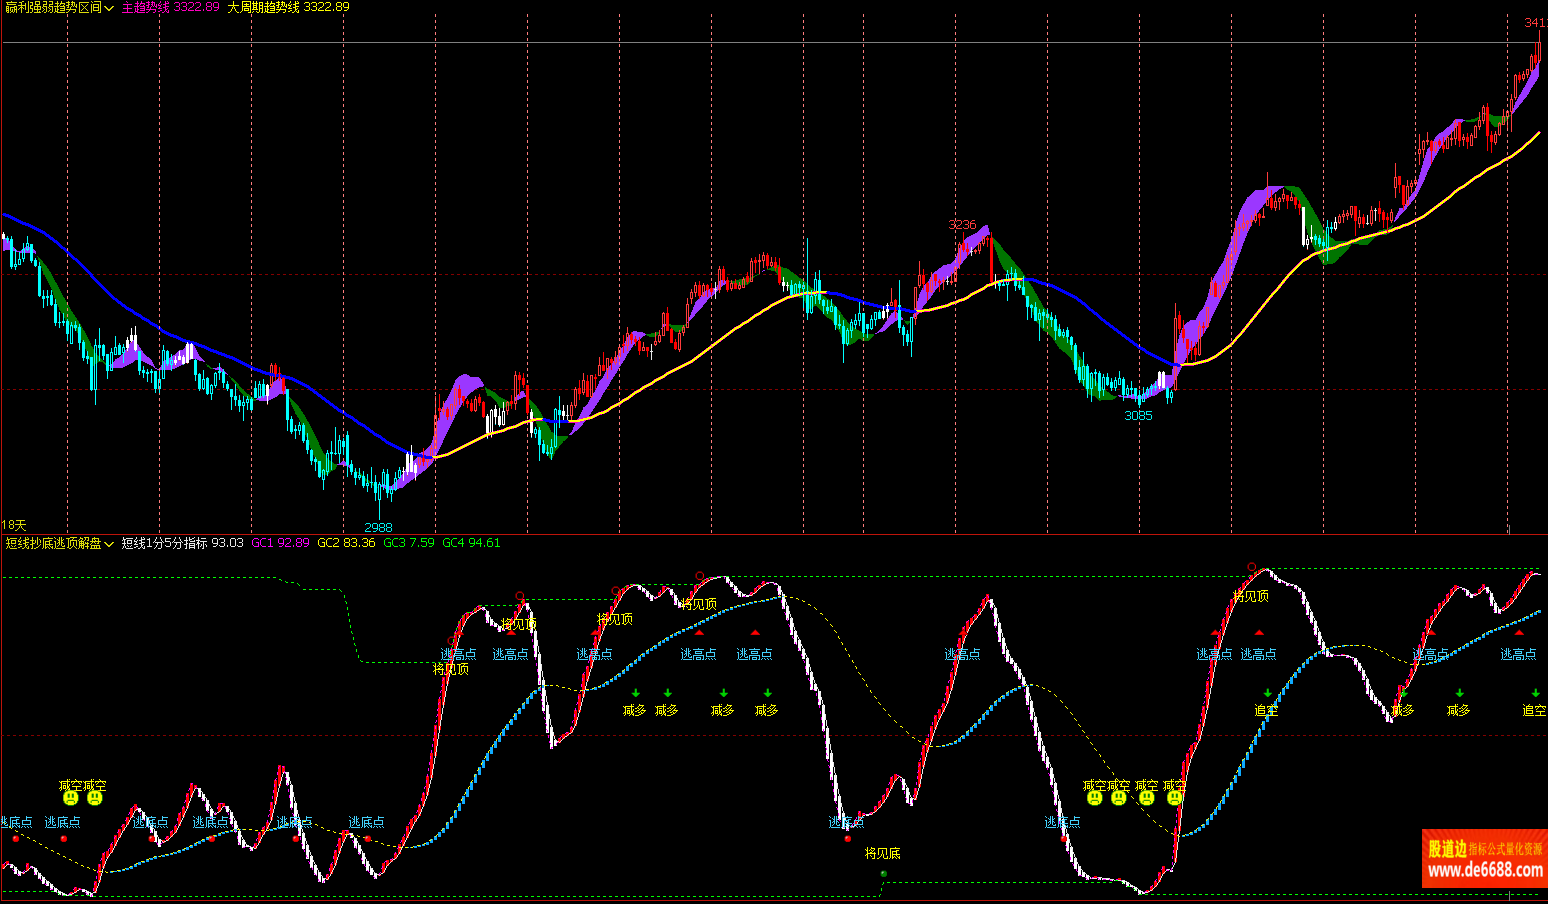Click the 18天 period label
The height and width of the screenshot is (904, 1548).
tap(14, 525)
